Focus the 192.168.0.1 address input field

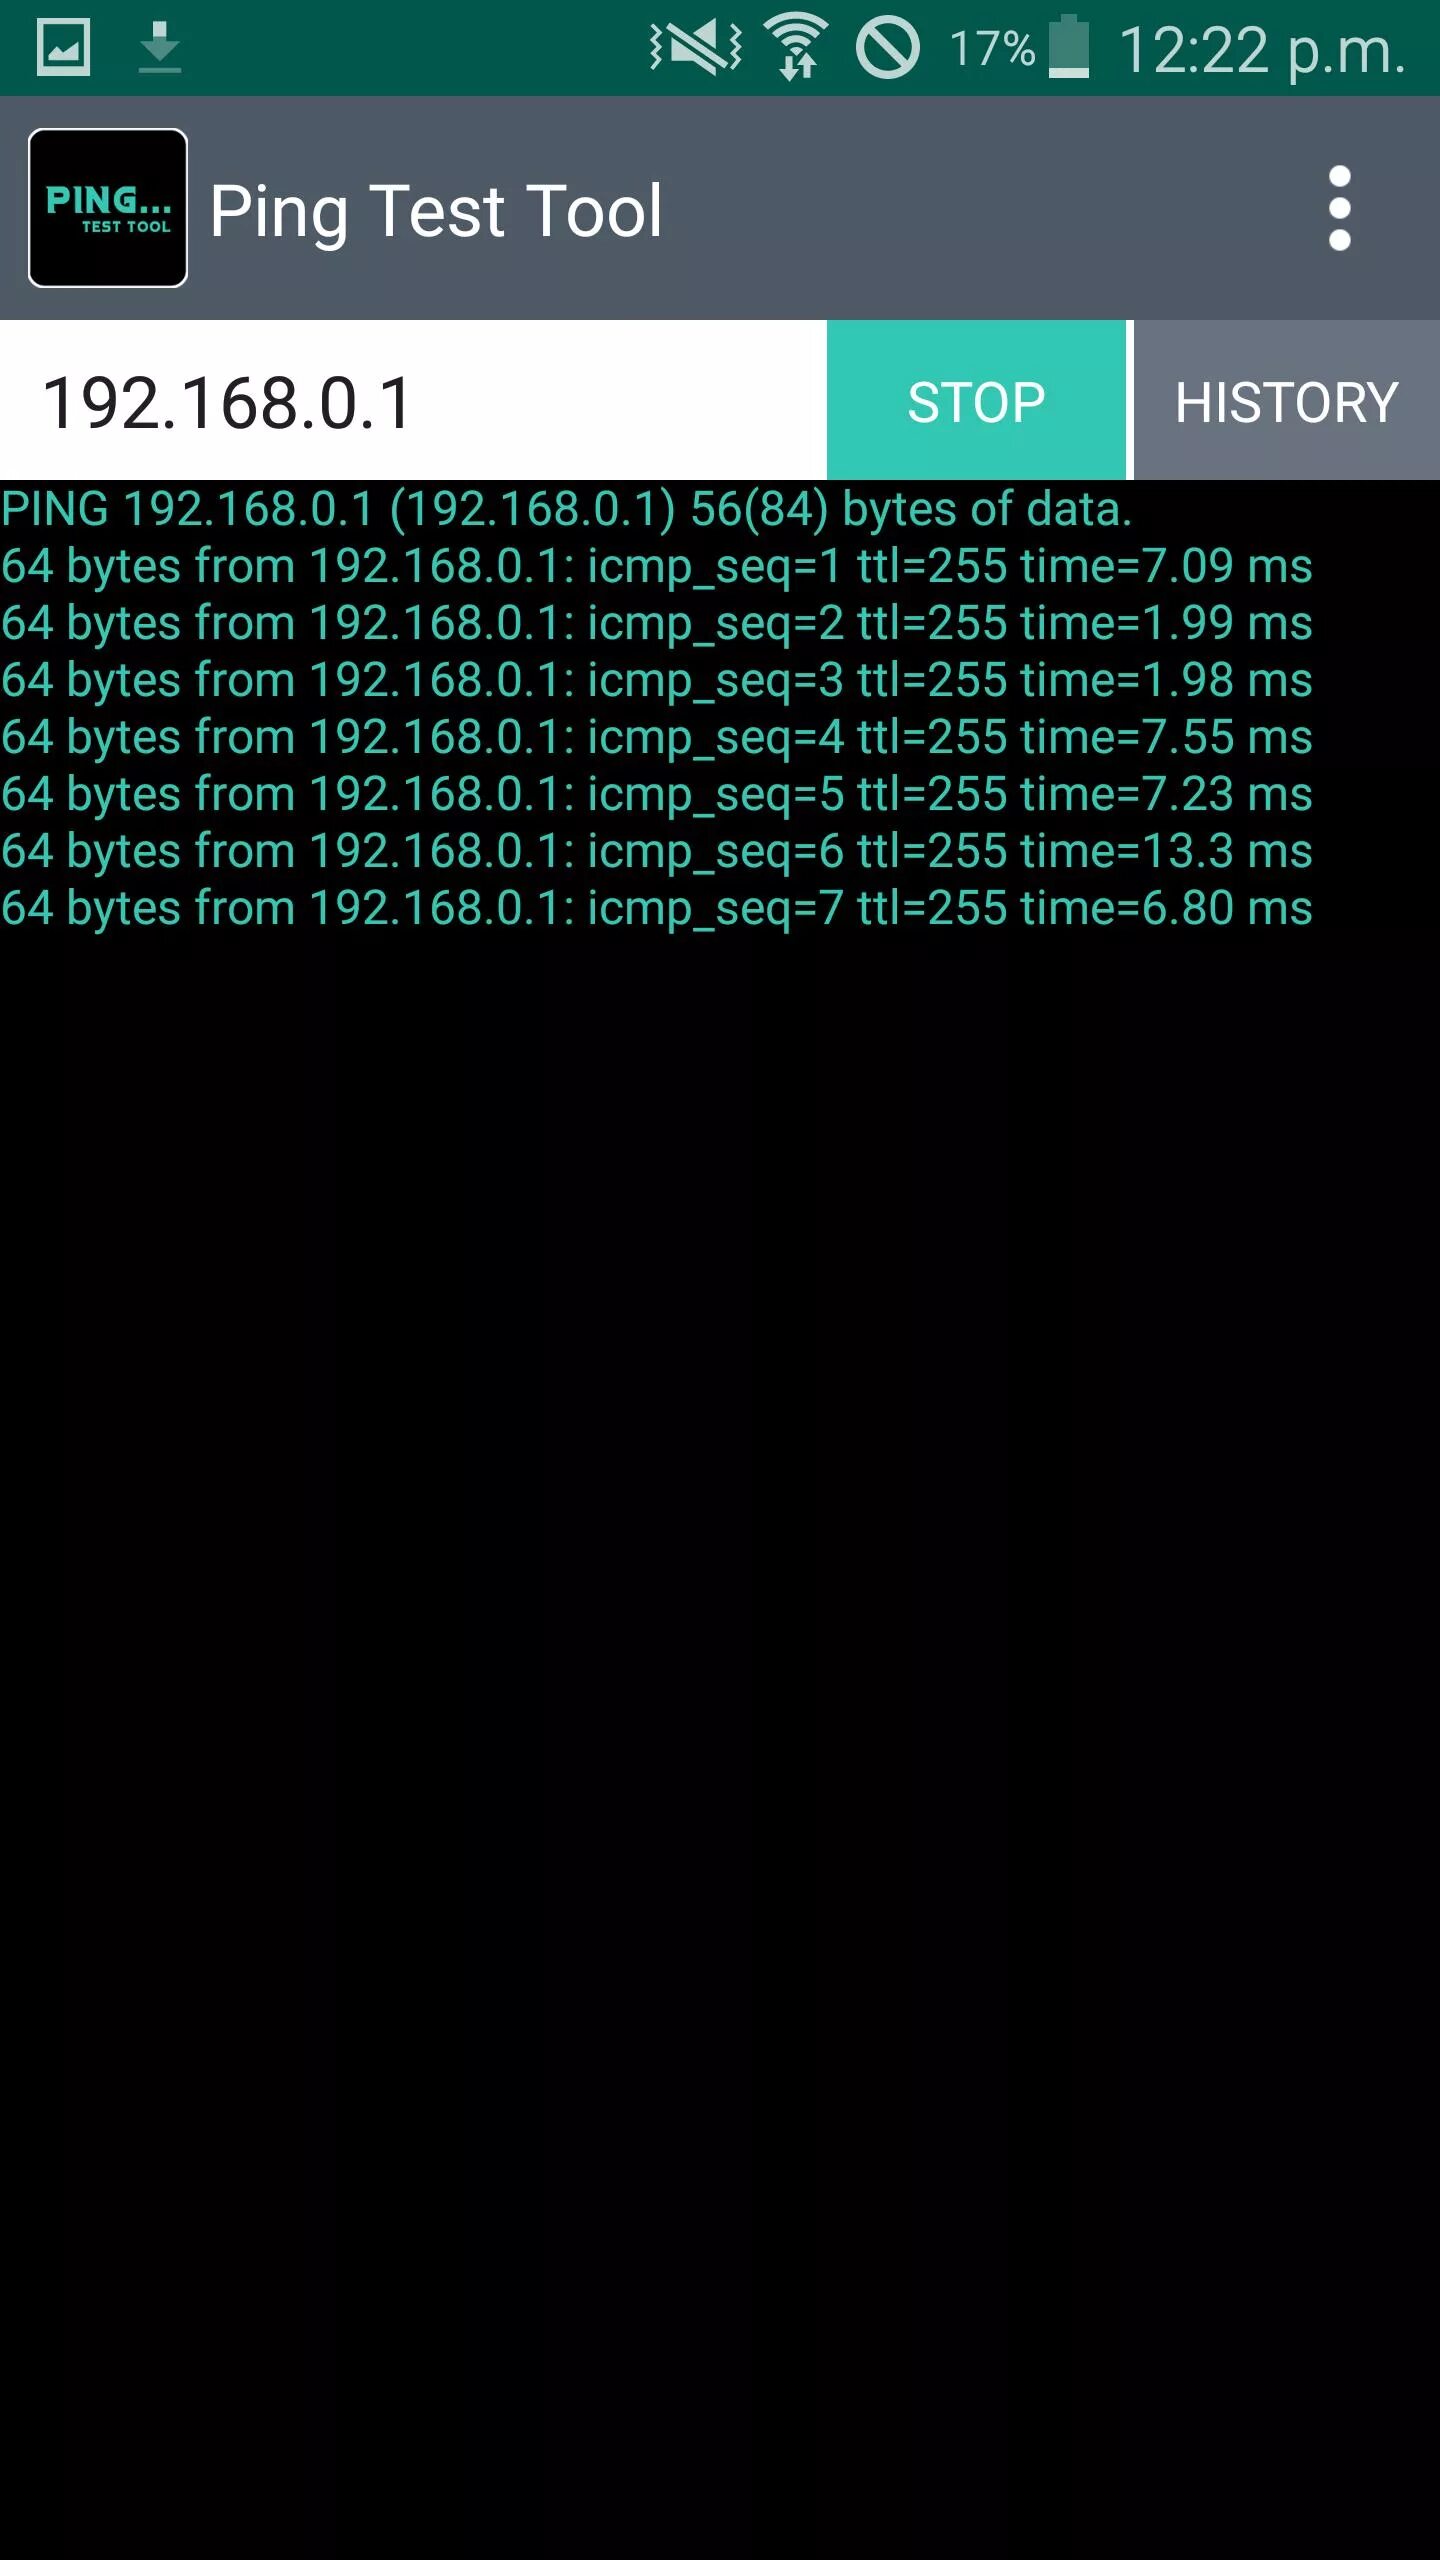coord(413,400)
